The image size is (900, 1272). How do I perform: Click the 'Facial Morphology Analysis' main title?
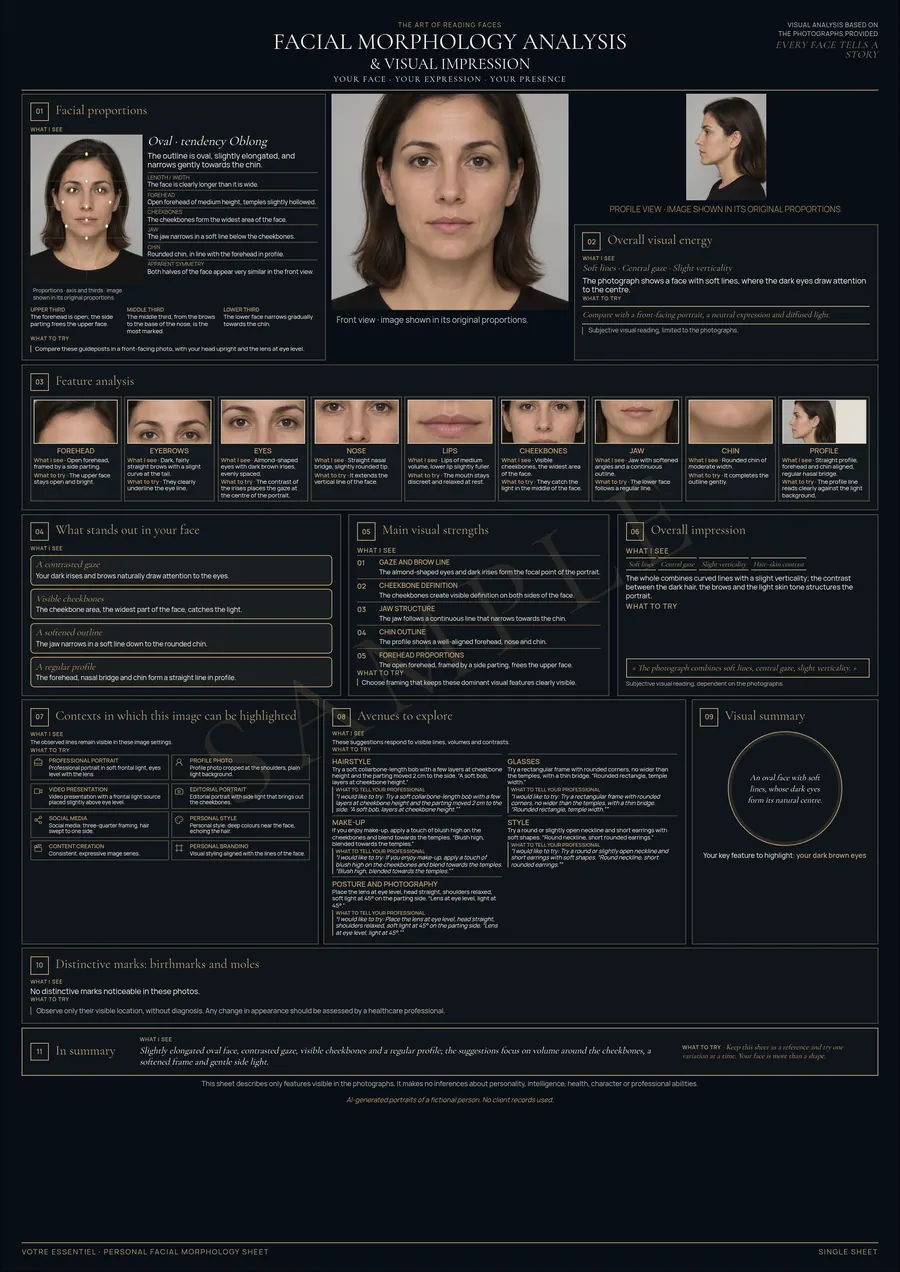point(450,42)
